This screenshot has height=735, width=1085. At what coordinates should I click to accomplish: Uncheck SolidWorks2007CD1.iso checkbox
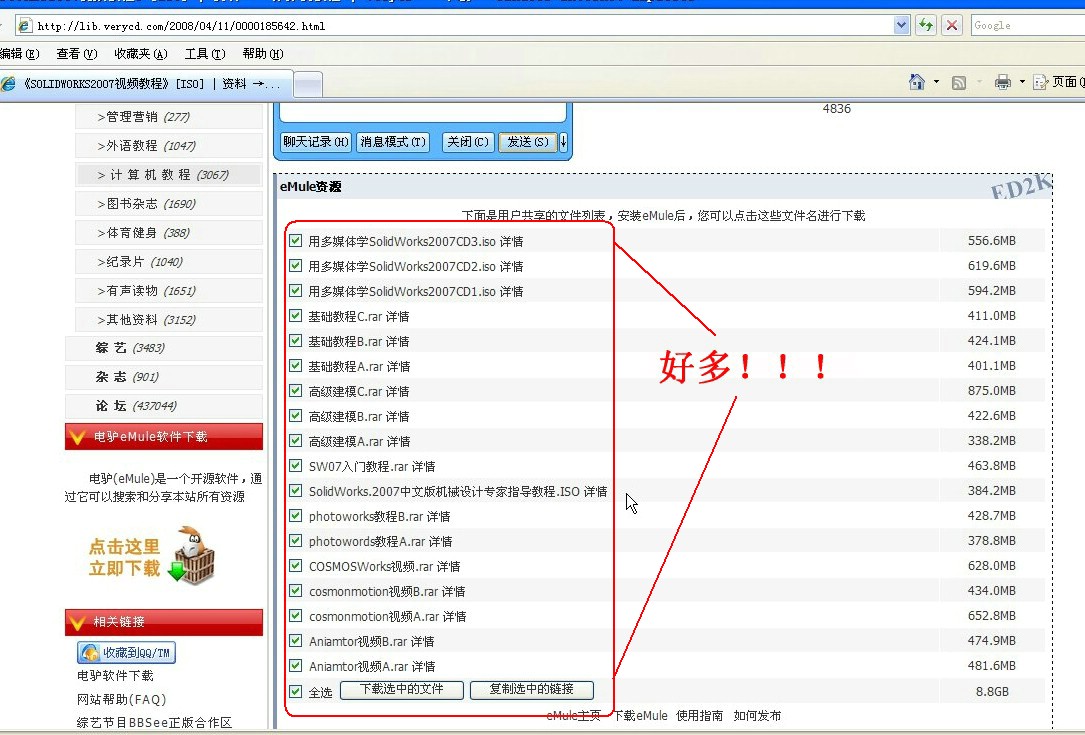coord(295,291)
